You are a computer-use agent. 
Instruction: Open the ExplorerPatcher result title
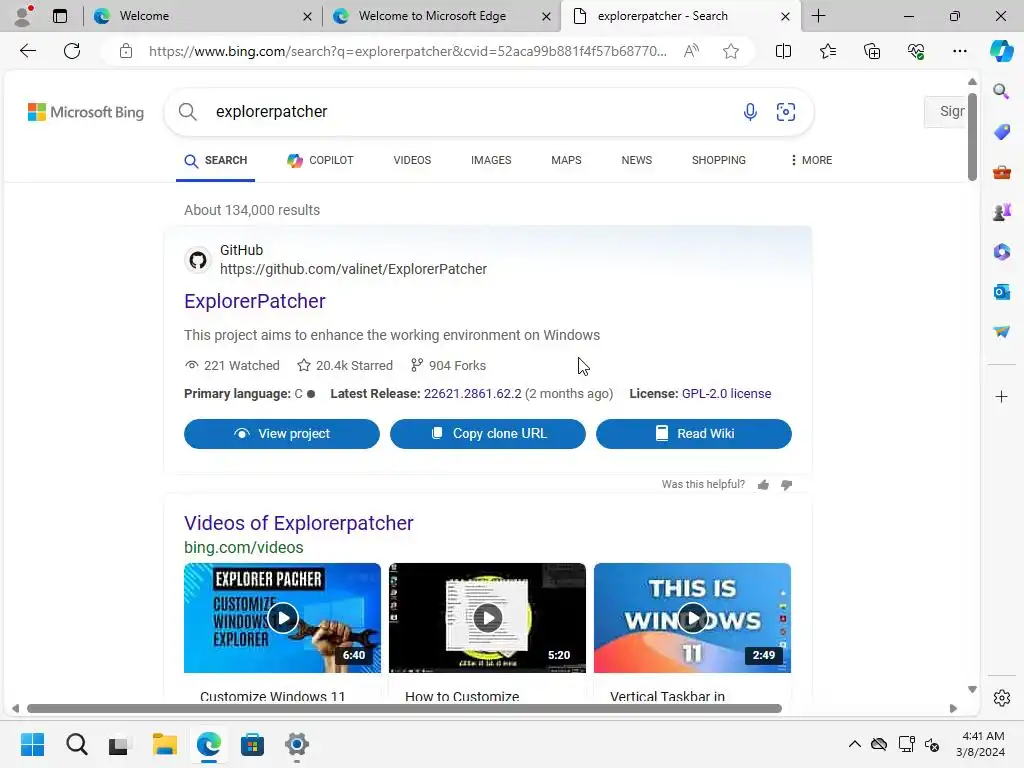[255, 301]
